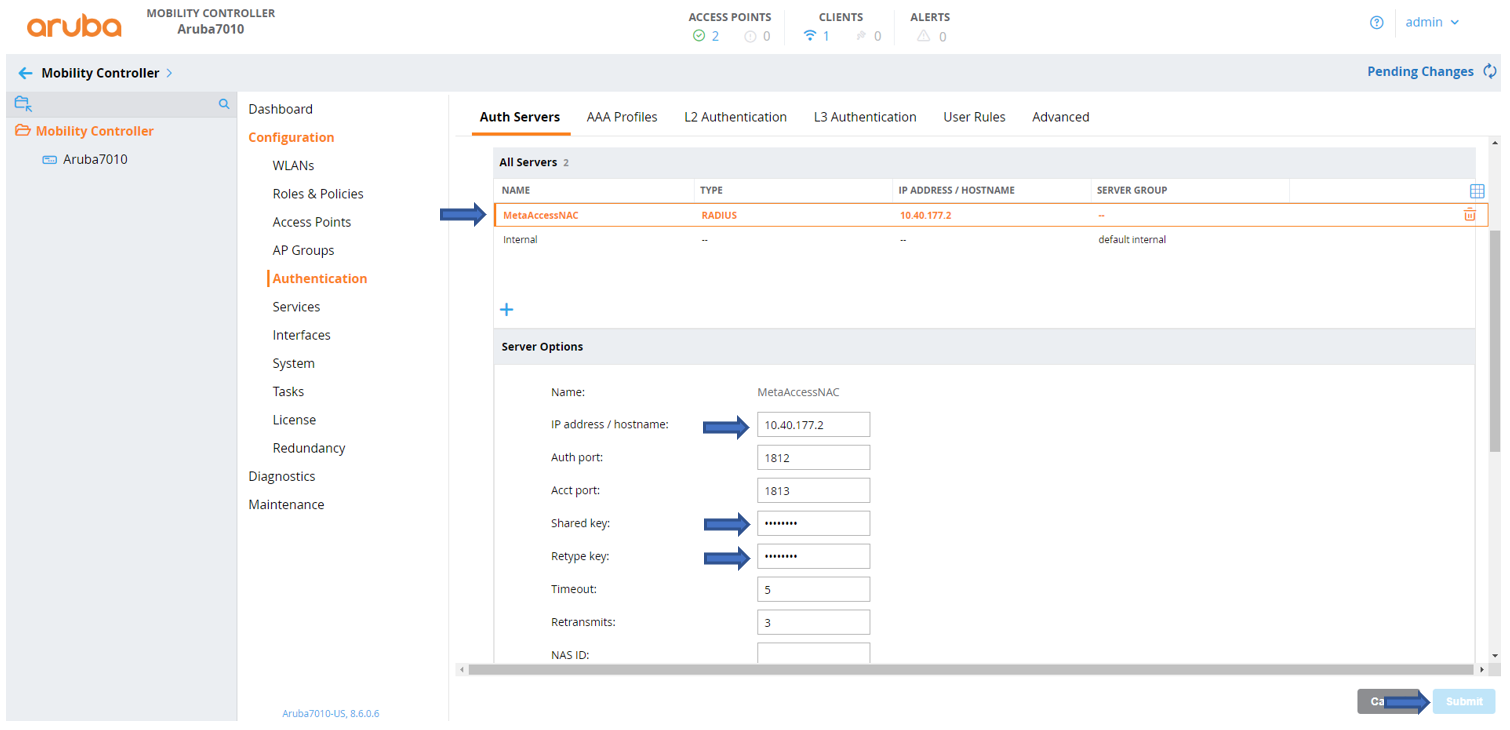Click the IP ADDRESS / HOSTNAME column header
The image size is (1510, 730).
[x=956, y=190]
